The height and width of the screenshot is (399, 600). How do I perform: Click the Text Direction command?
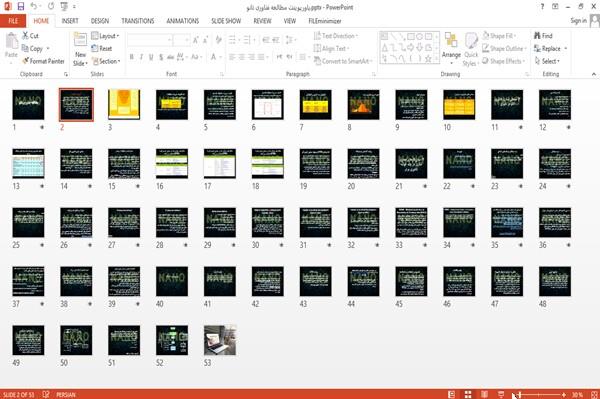pos(336,36)
